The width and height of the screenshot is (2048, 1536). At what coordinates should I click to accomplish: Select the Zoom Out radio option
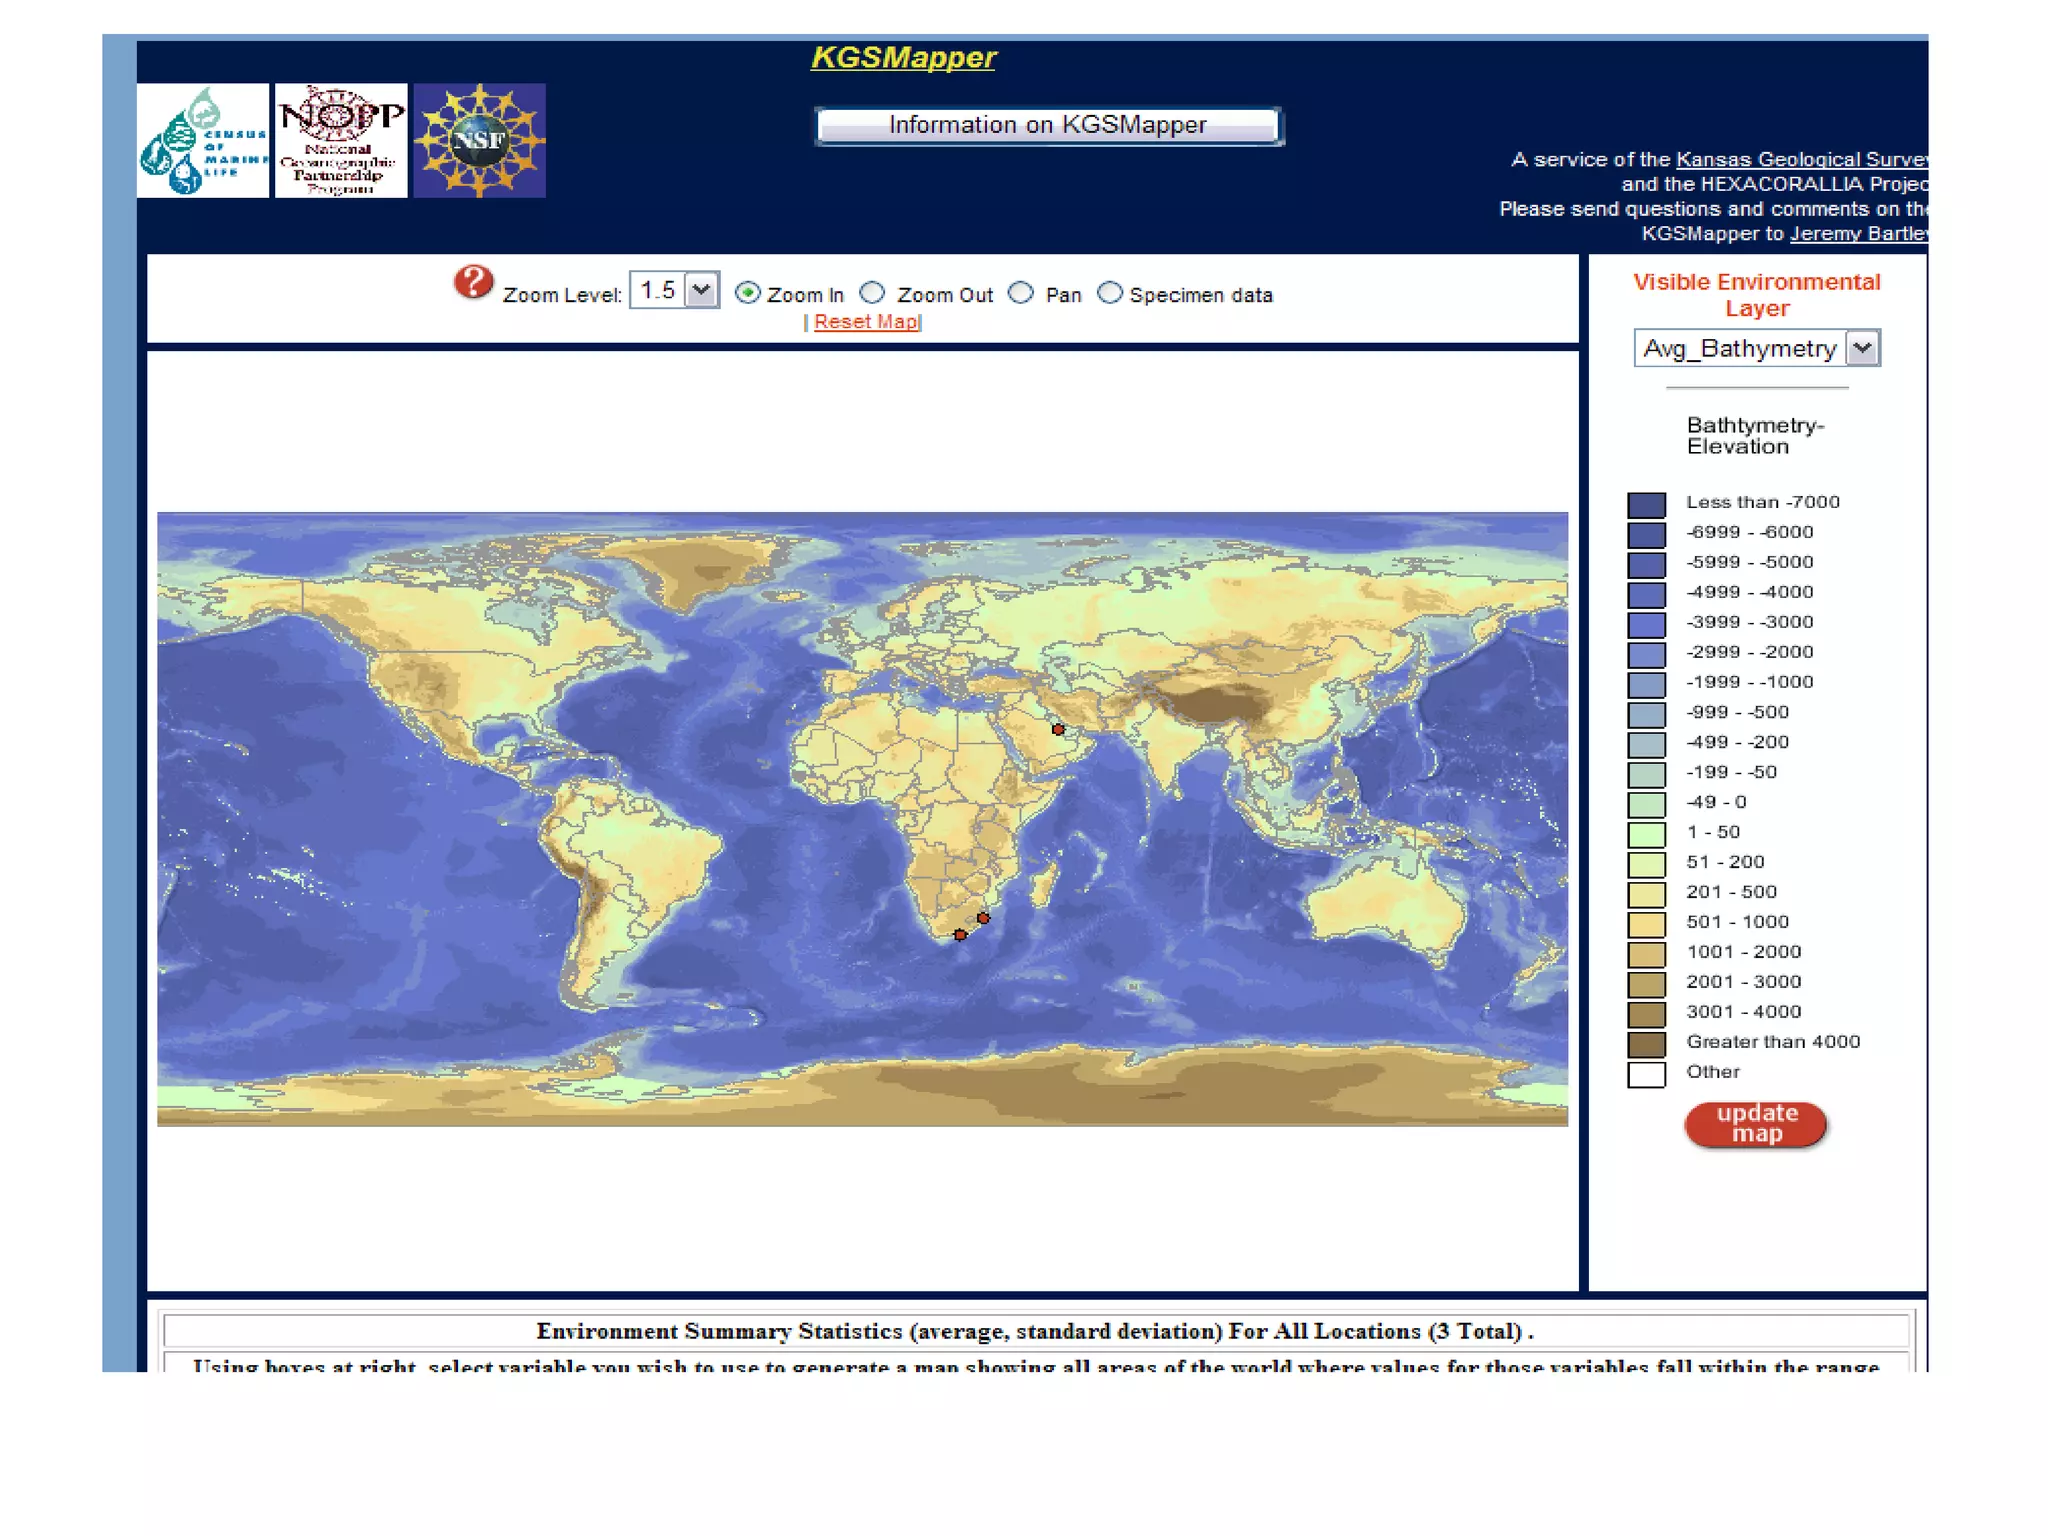click(873, 293)
